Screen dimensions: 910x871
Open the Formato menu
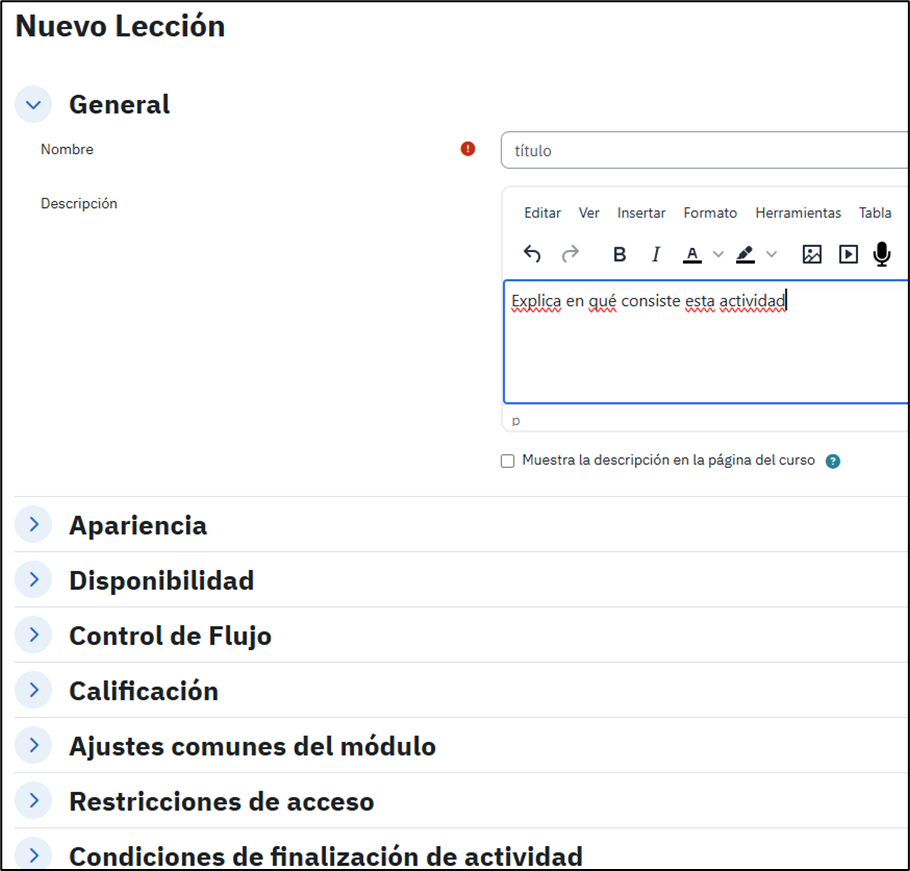point(710,213)
